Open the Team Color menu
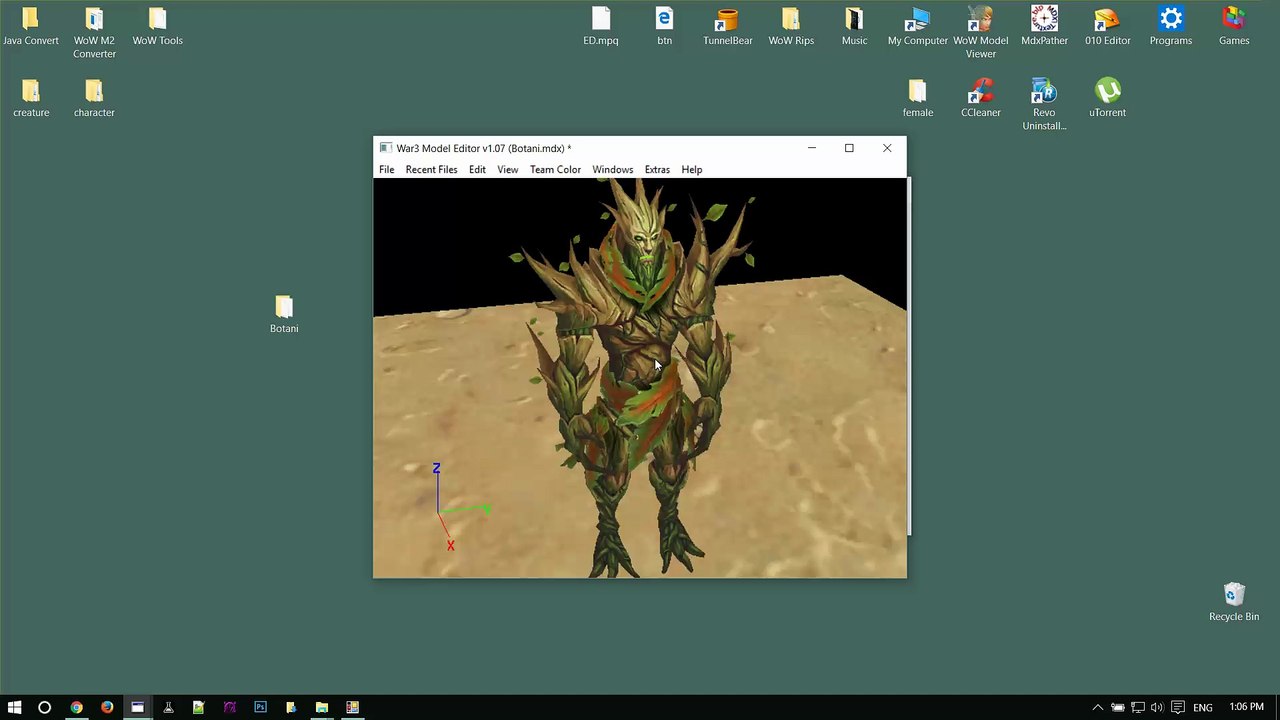Viewport: 1280px width, 720px height. [555, 169]
